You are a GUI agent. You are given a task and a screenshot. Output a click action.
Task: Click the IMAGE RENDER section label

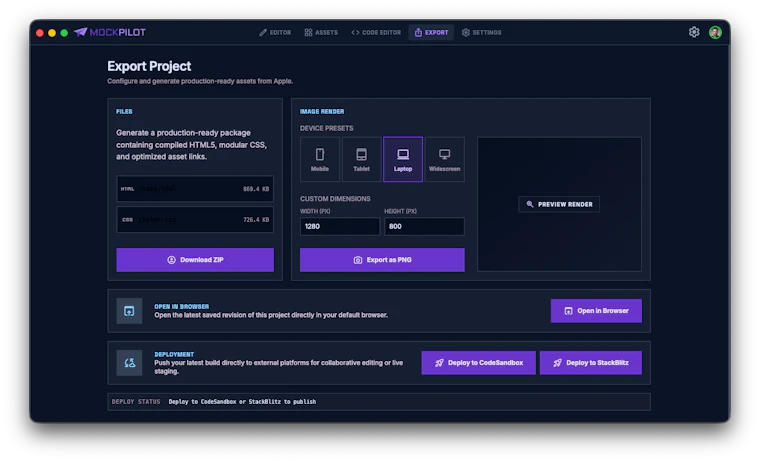click(322, 112)
